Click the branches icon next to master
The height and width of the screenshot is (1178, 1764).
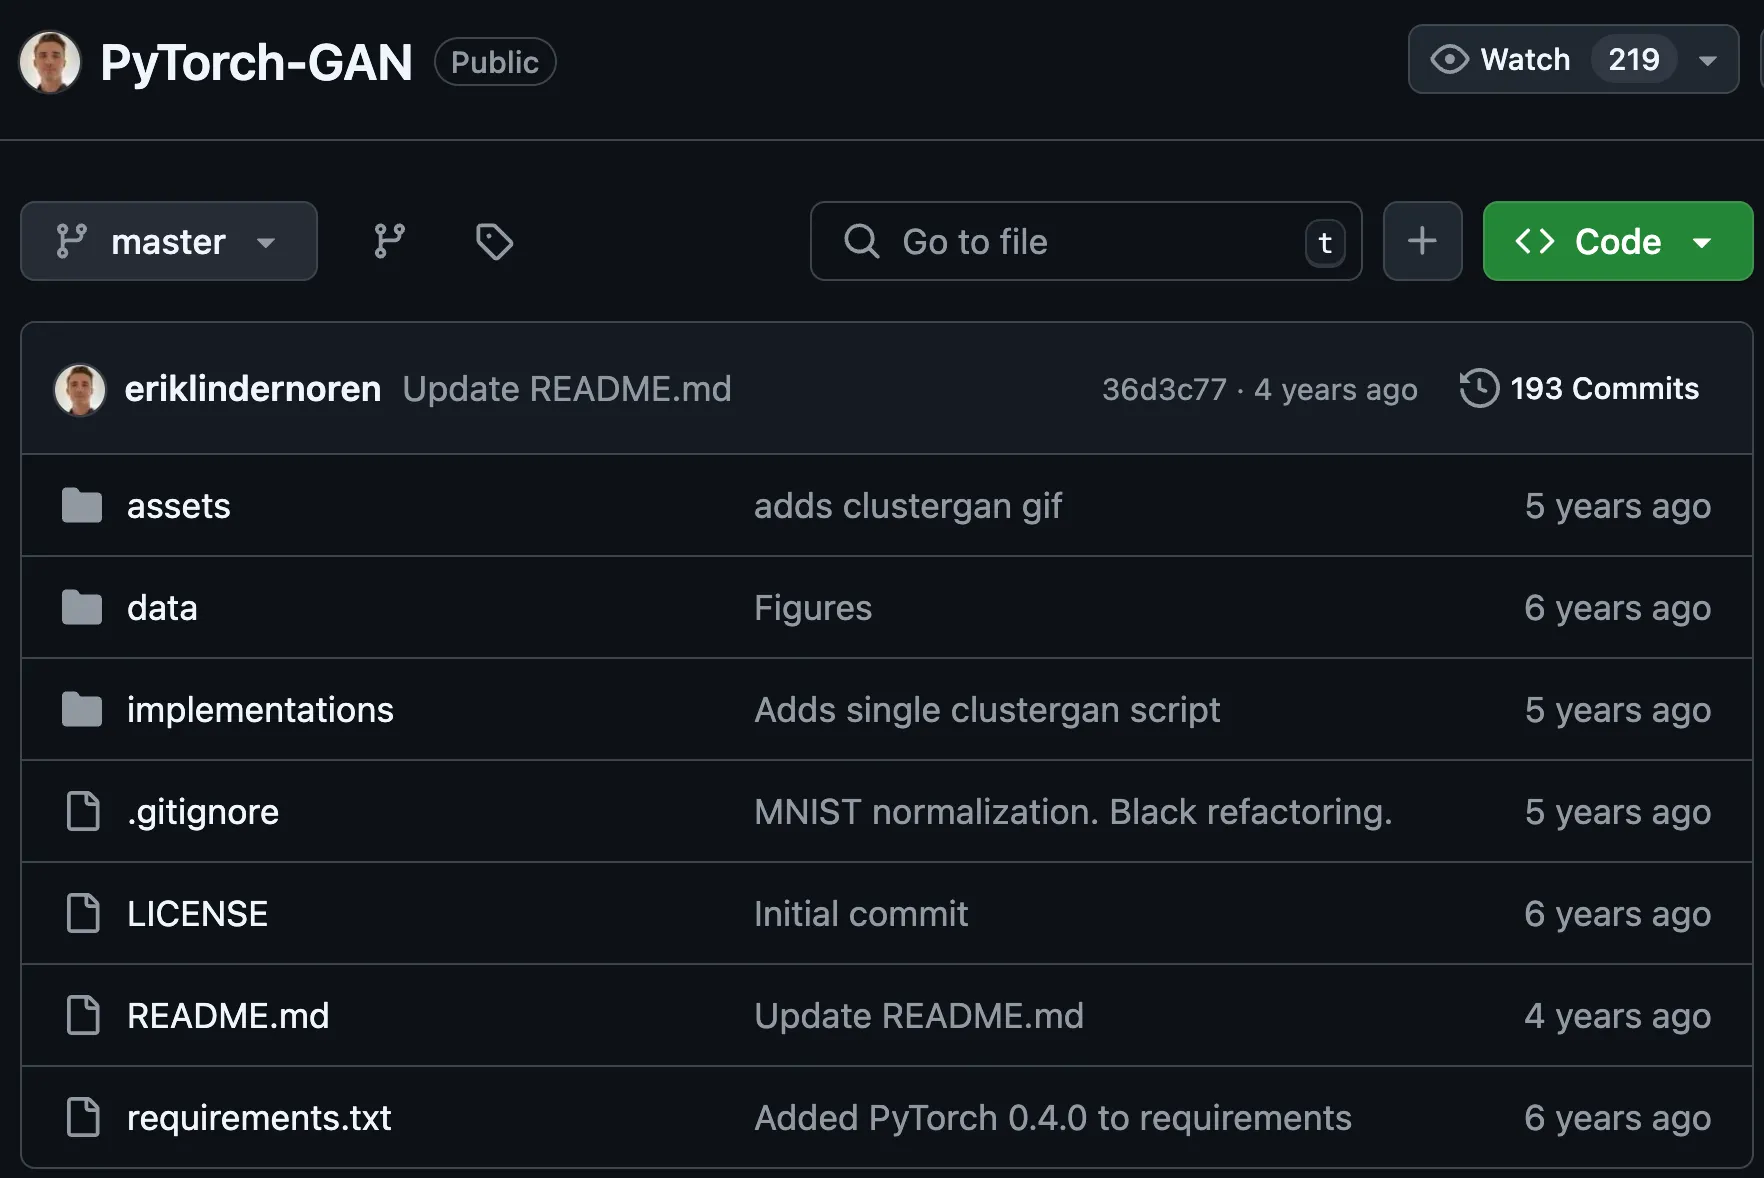[x=389, y=241]
